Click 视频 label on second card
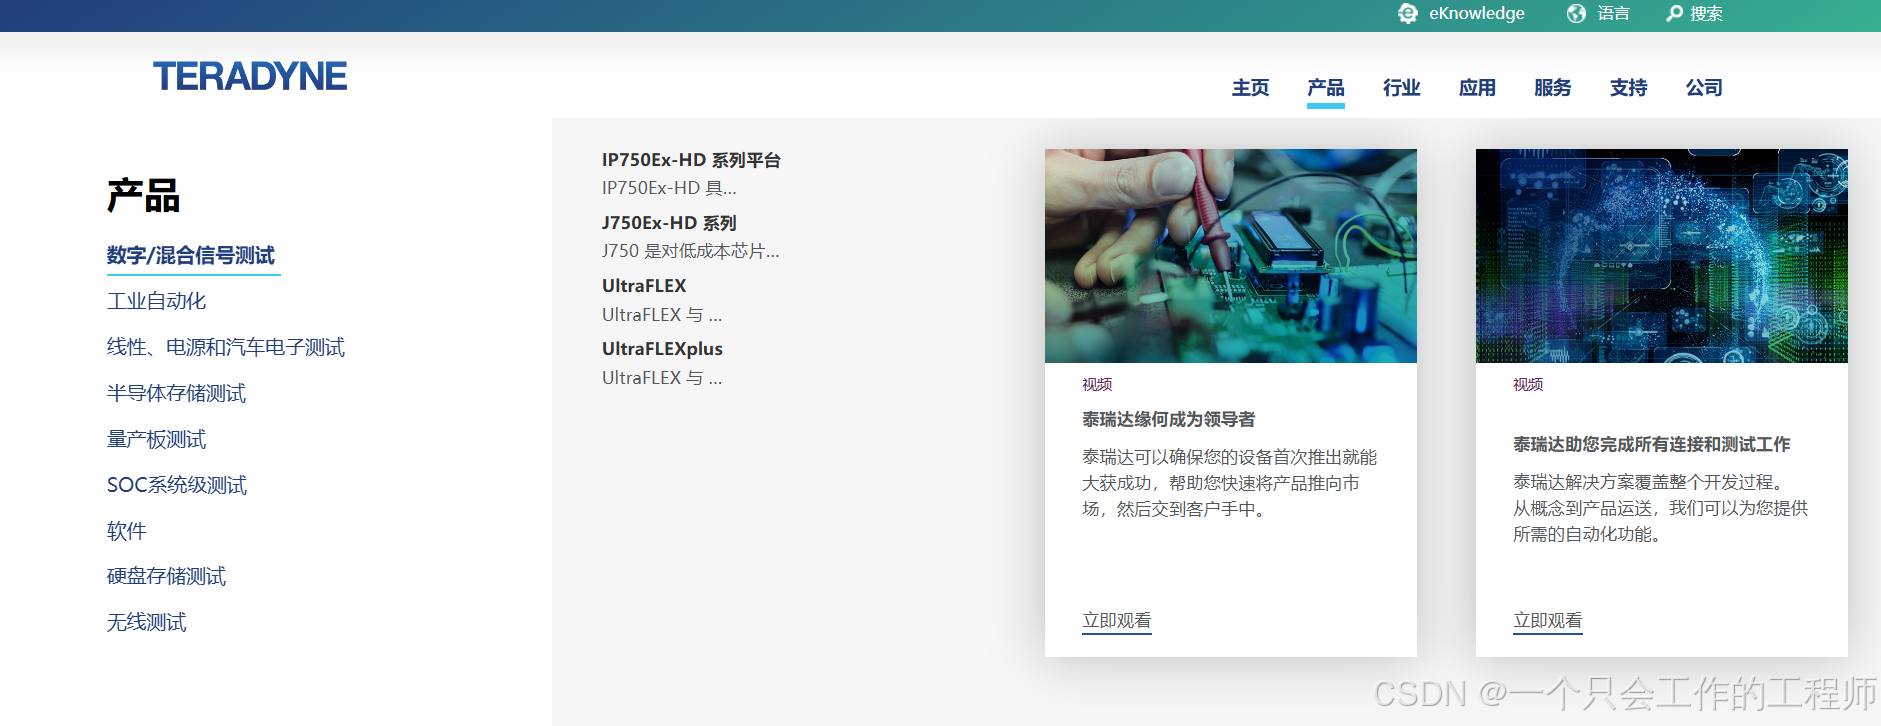This screenshot has width=1881, height=726. coord(1528,385)
